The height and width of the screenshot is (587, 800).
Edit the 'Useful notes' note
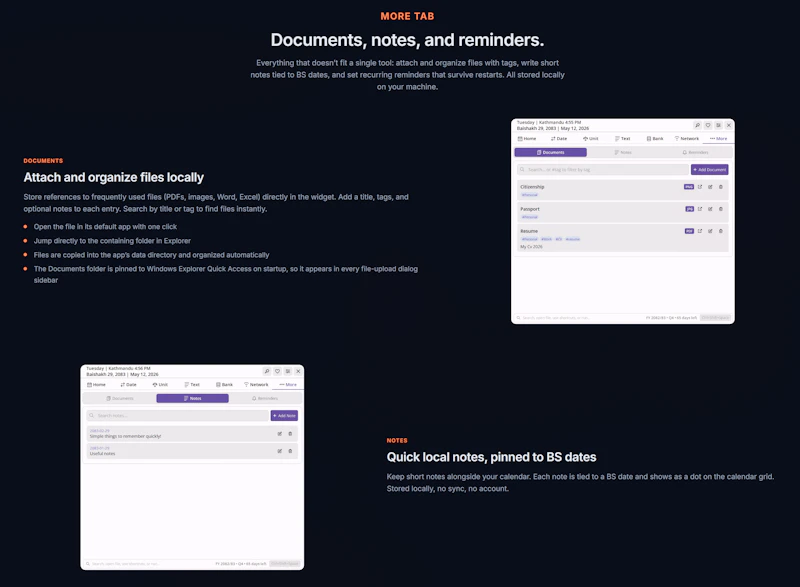(280, 451)
